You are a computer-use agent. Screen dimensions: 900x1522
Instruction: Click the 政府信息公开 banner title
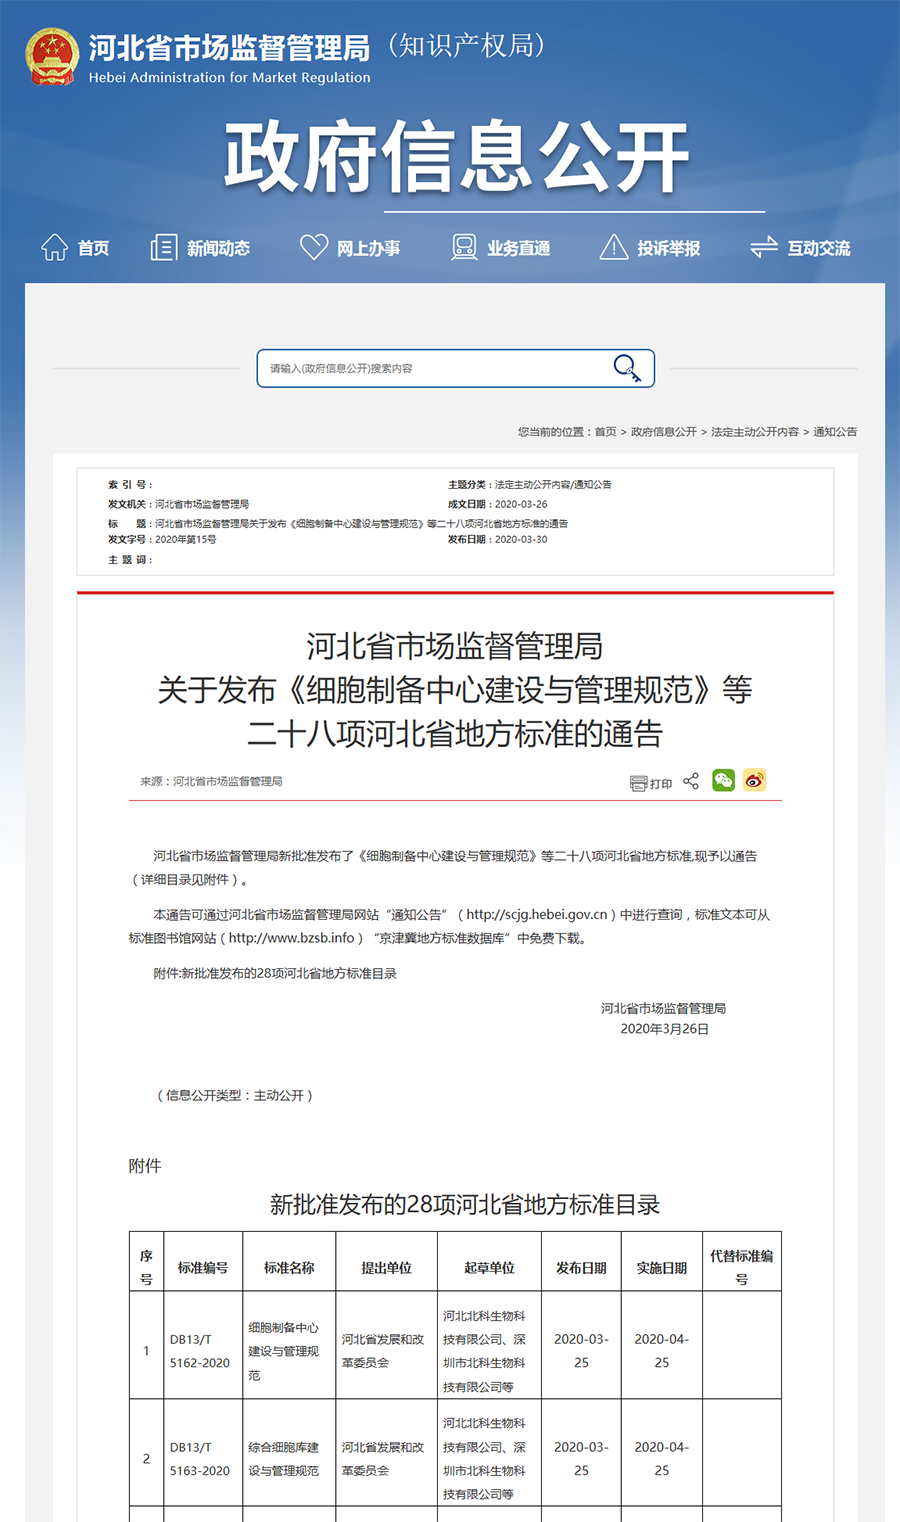point(456,157)
